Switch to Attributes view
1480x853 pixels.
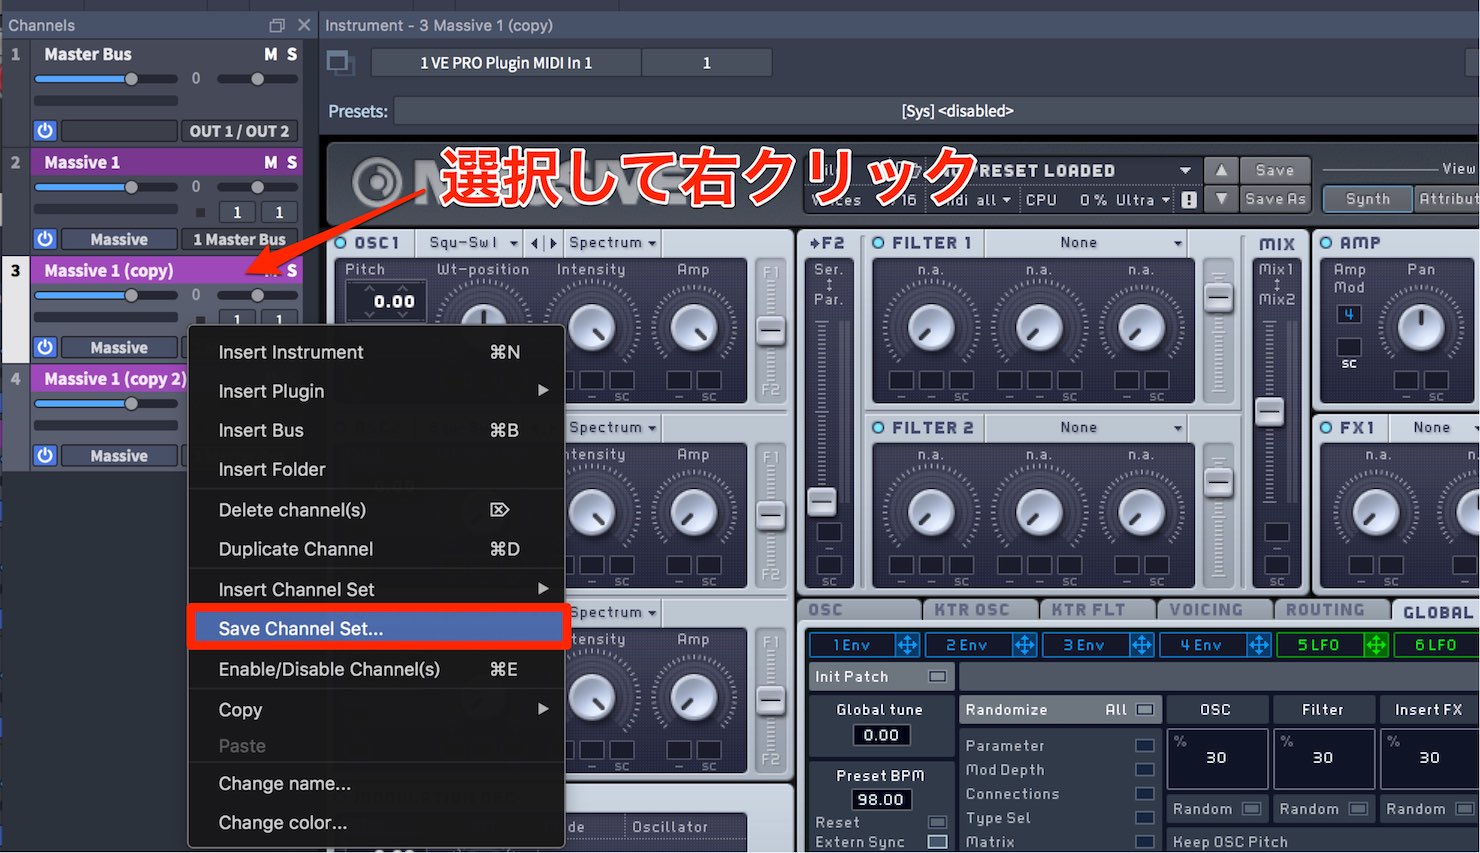point(1447,199)
